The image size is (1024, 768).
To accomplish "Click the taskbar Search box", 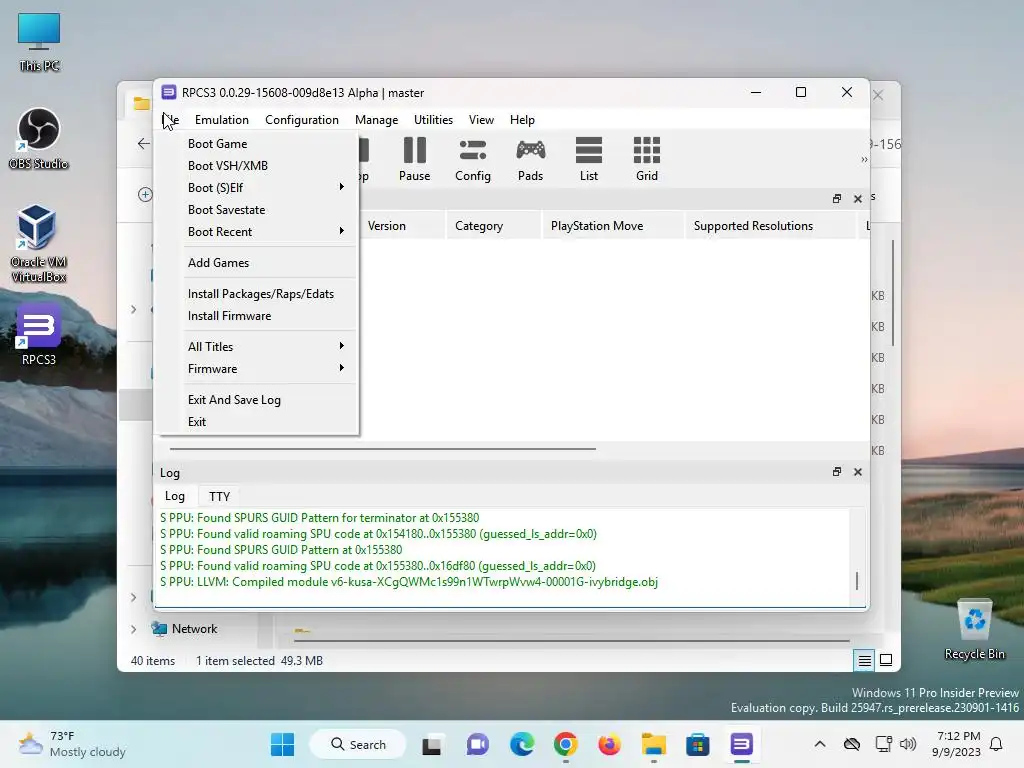I will [x=359, y=744].
